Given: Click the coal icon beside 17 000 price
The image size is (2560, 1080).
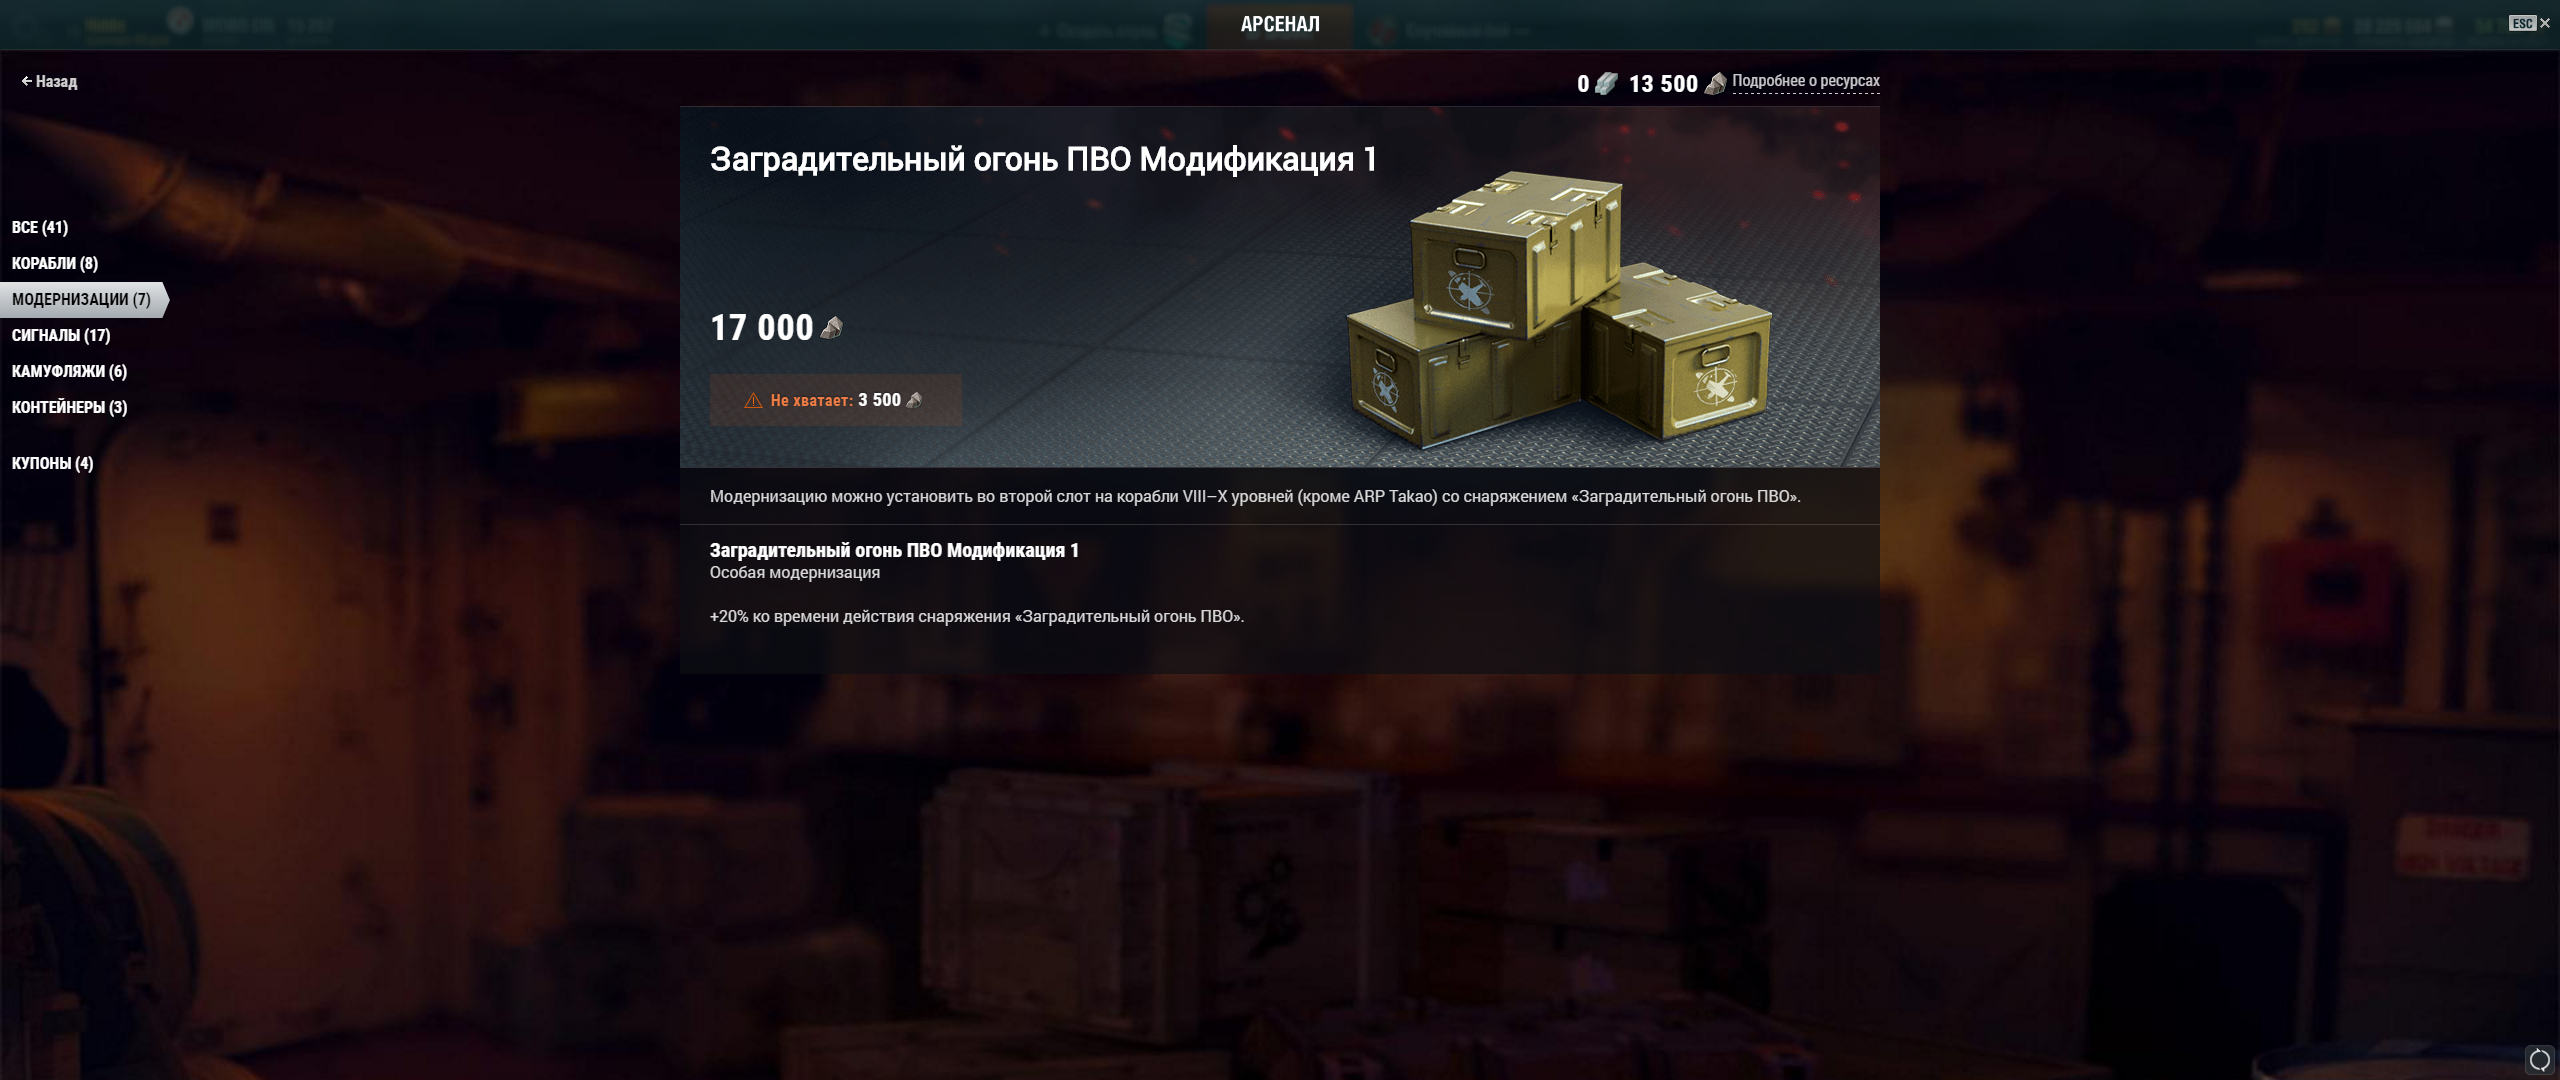Looking at the screenshot, I should [x=832, y=328].
